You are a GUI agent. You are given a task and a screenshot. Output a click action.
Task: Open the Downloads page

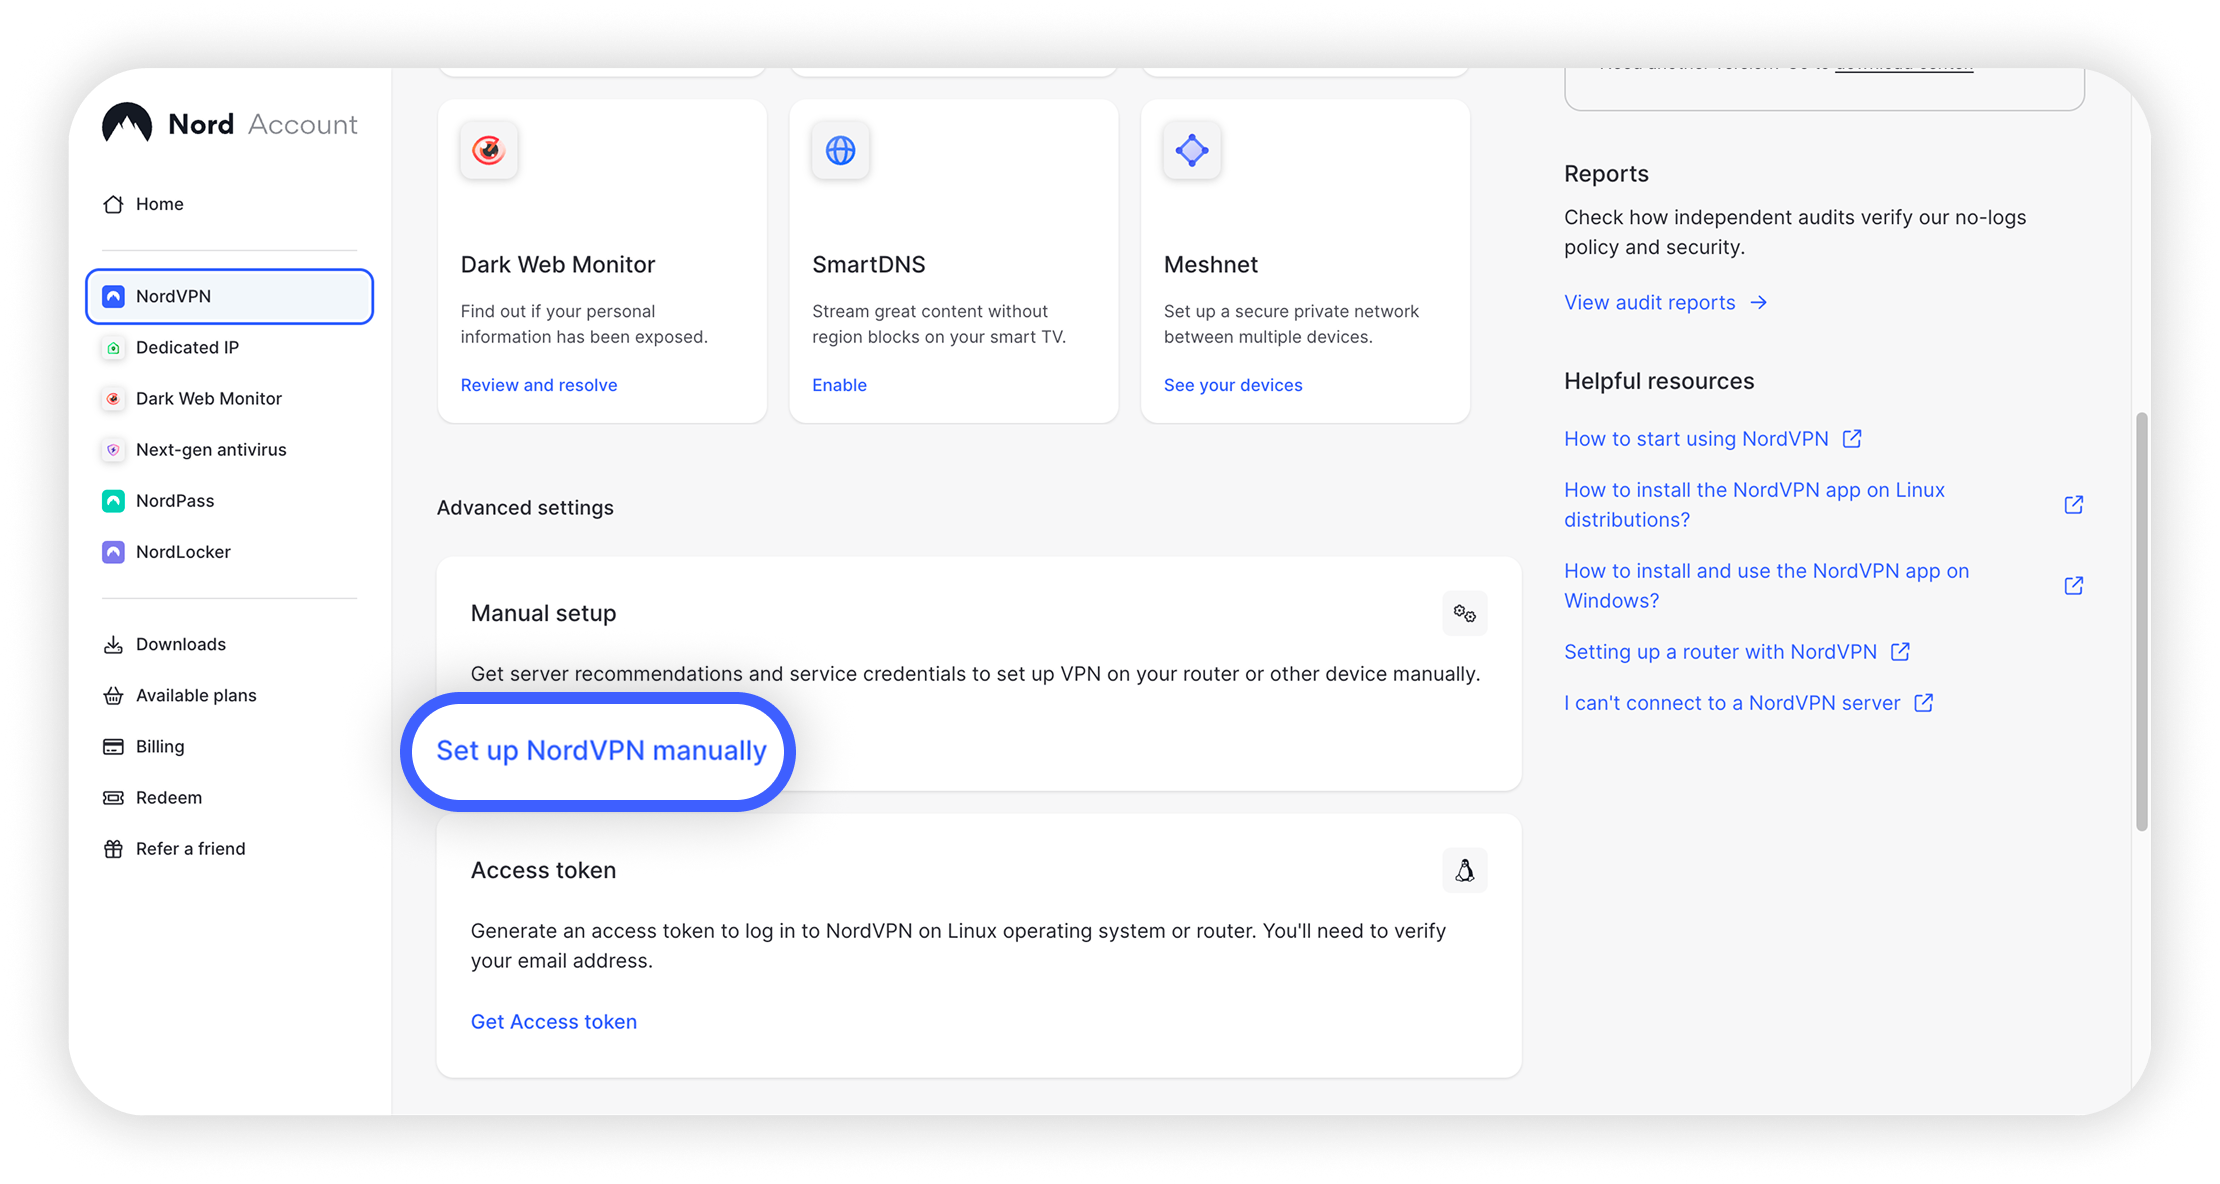tap(164, 644)
